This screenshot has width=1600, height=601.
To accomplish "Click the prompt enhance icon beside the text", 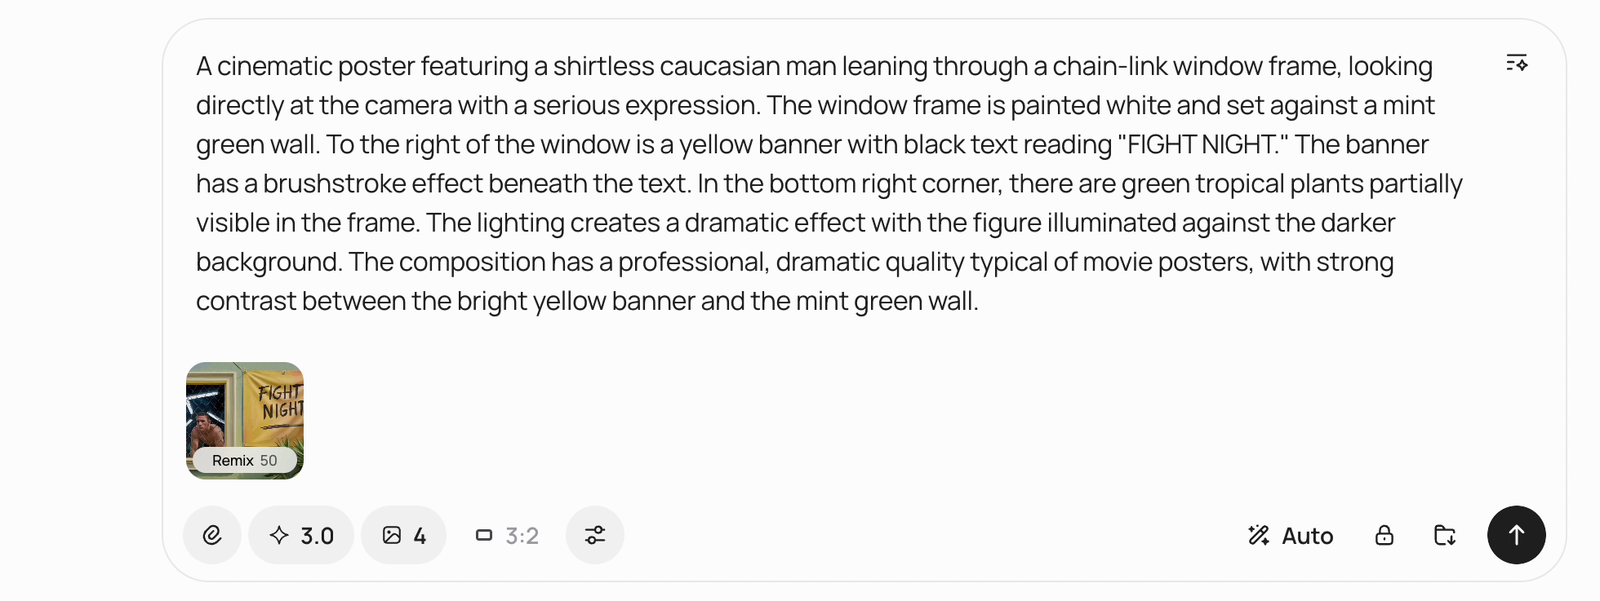I will tap(1516, 63).
